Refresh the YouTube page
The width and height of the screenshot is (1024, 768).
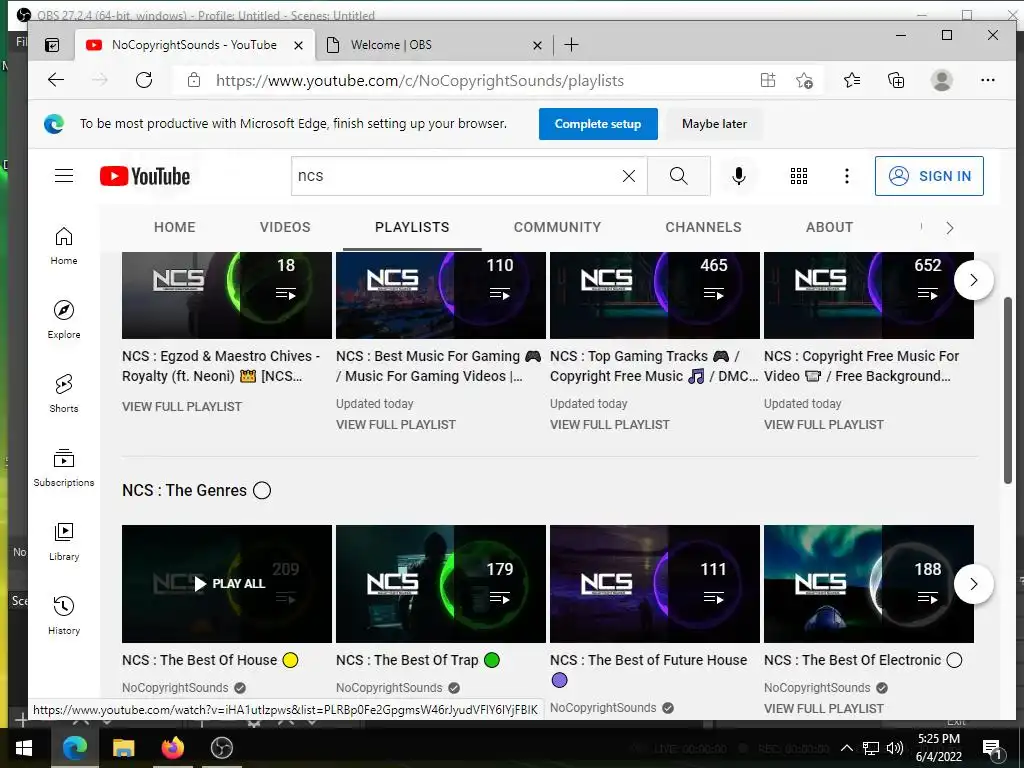click(x=144, y=80)
